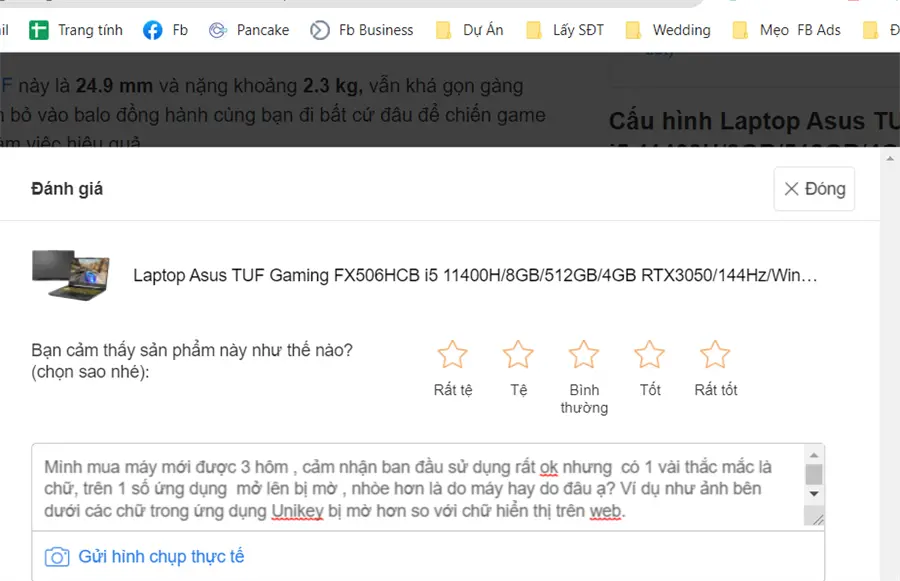Click the Đánh giá heading
The image size is (900, 581).
[x=67, y=189]
